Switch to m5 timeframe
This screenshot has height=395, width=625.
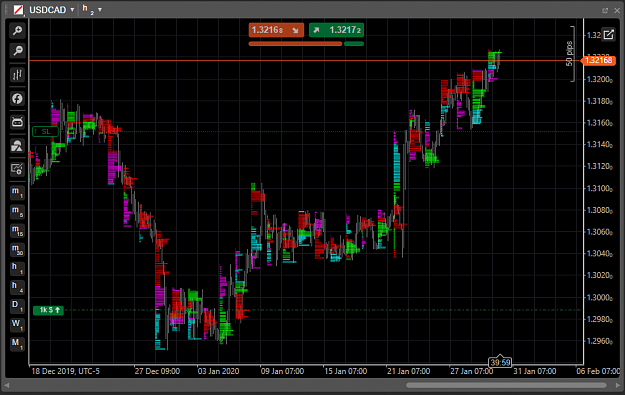pos(17,212)
